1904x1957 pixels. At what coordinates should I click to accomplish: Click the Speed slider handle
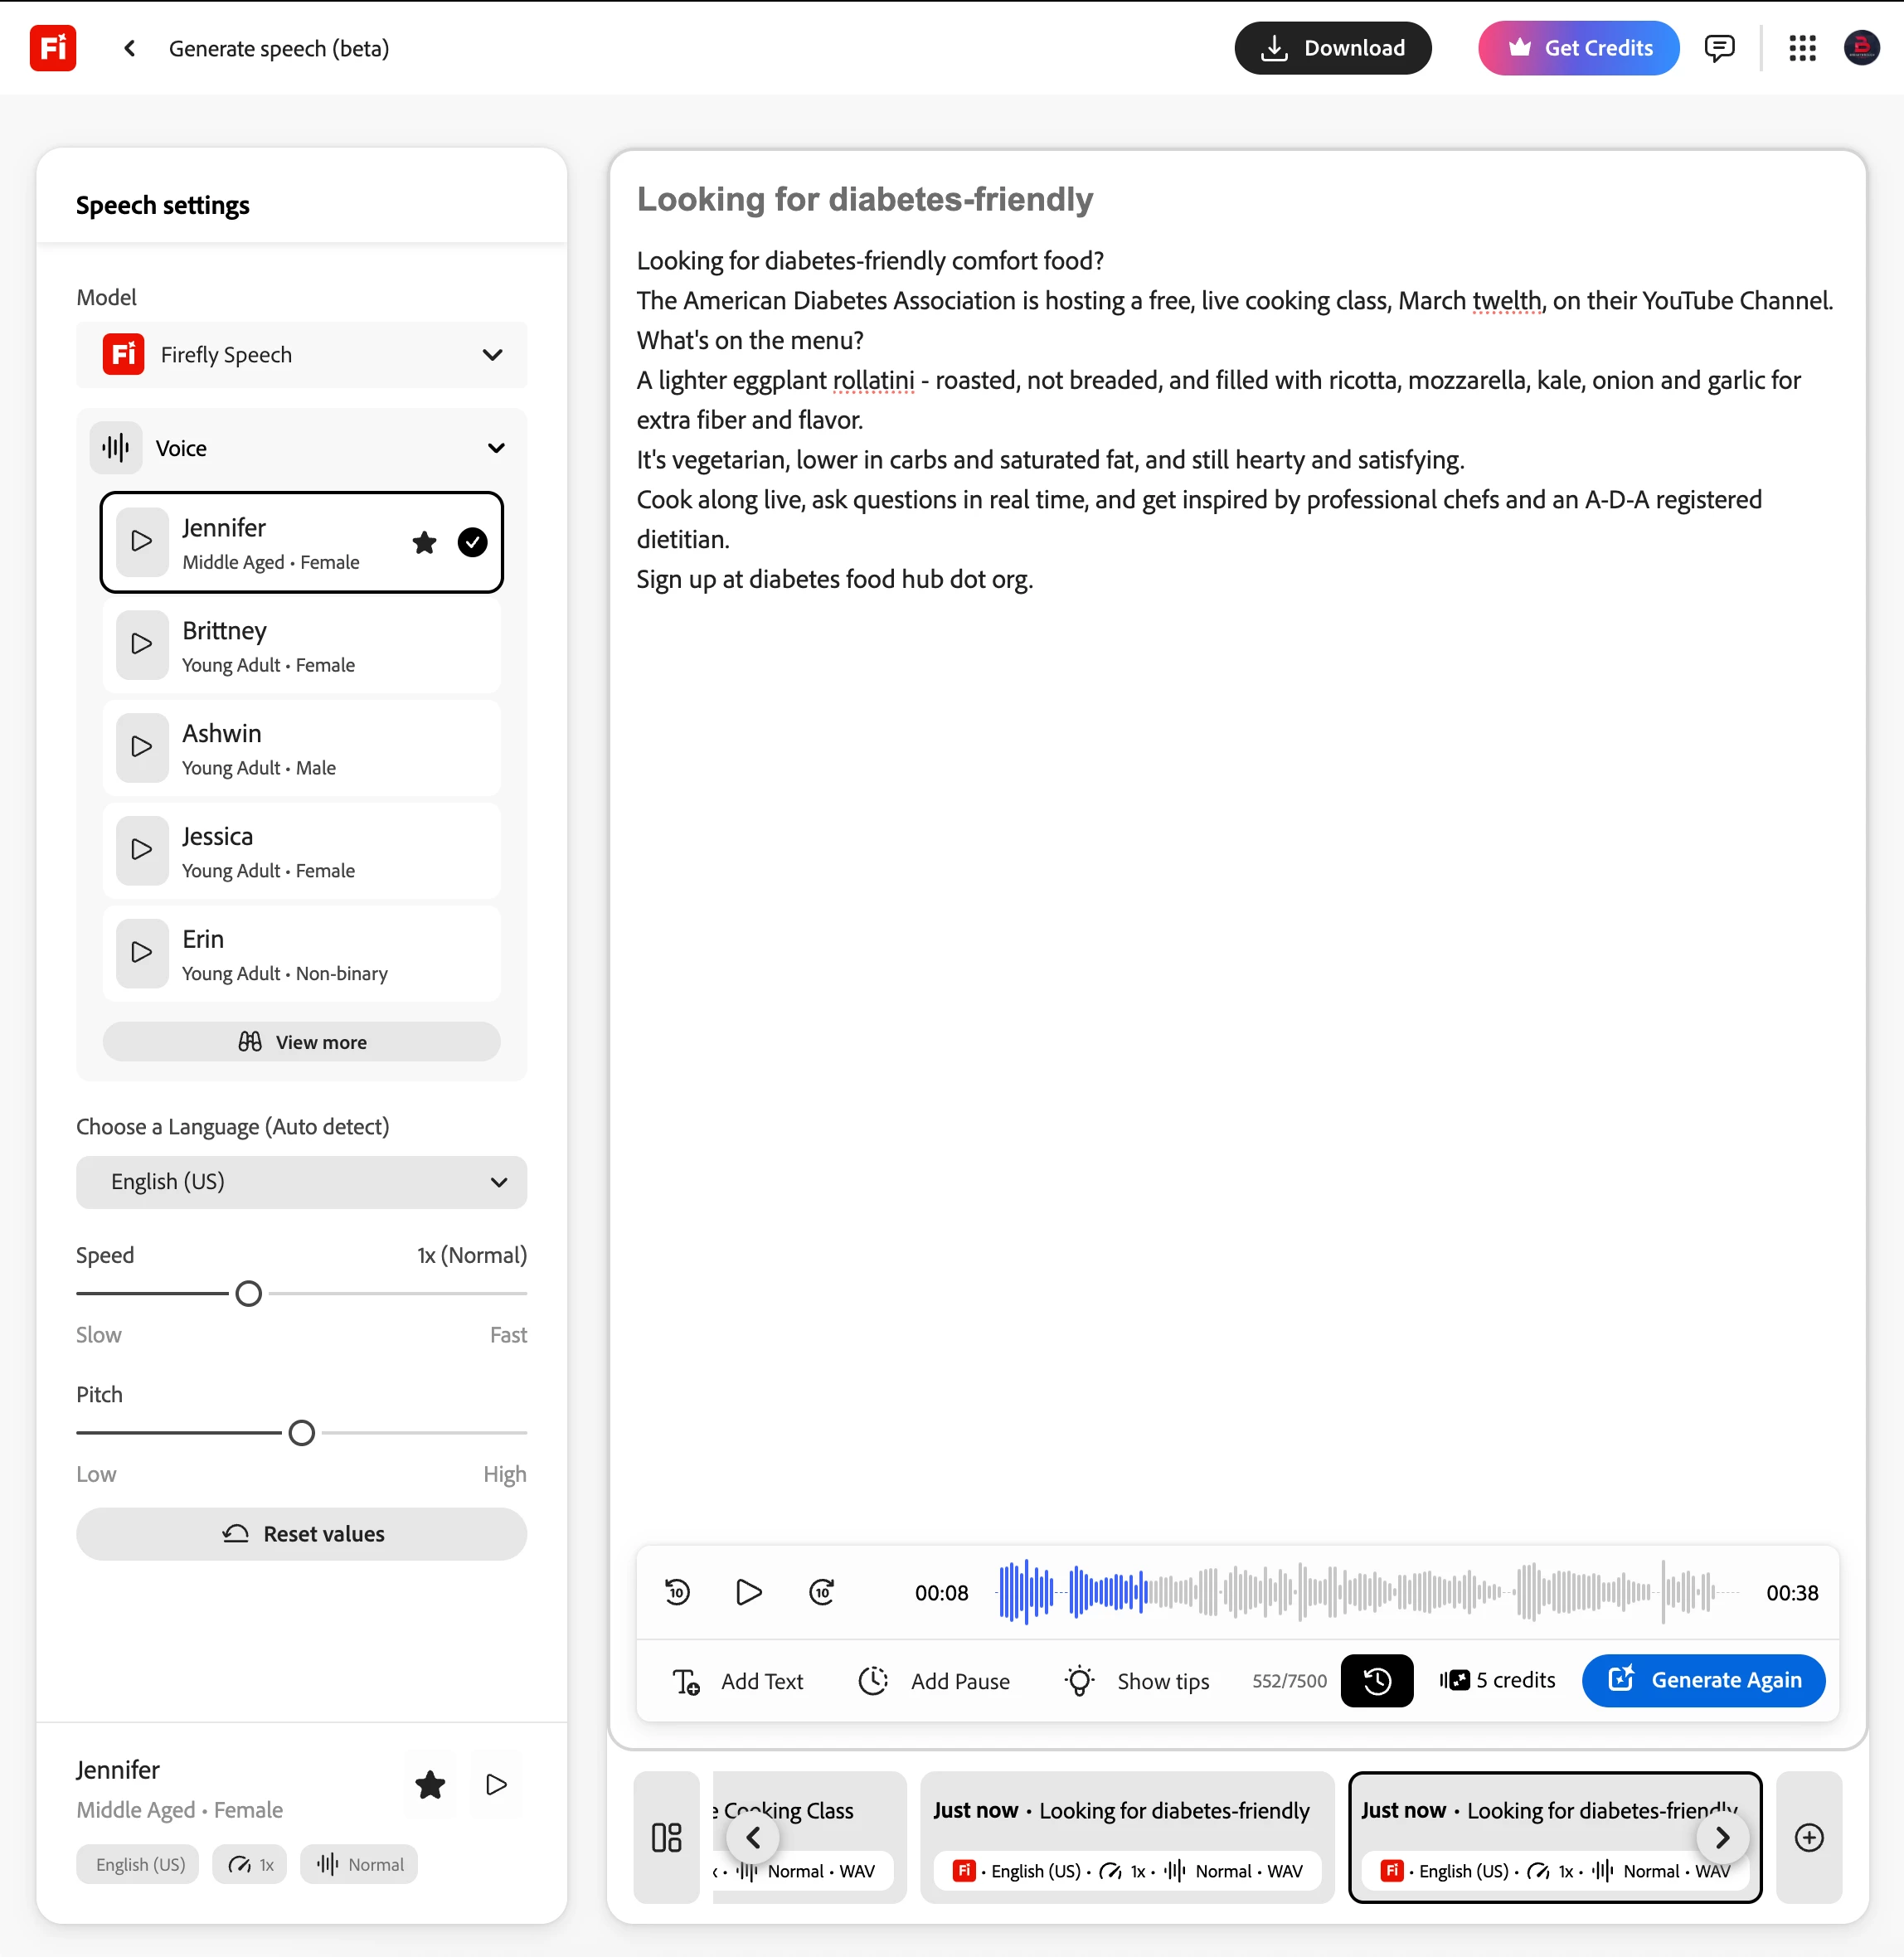(249, 1294)
